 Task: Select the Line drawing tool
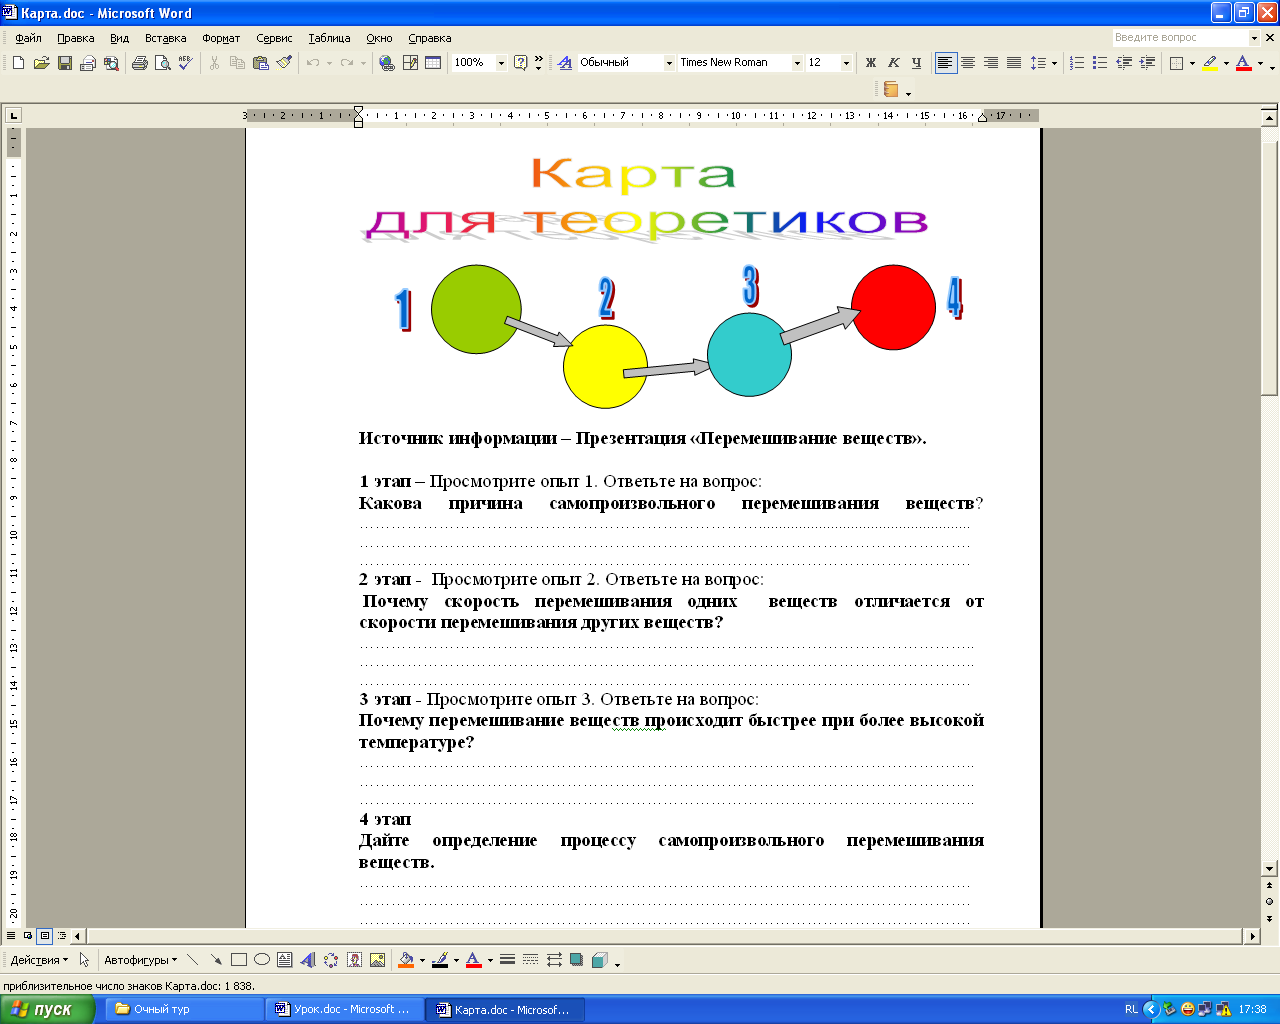tap(192, 960)
